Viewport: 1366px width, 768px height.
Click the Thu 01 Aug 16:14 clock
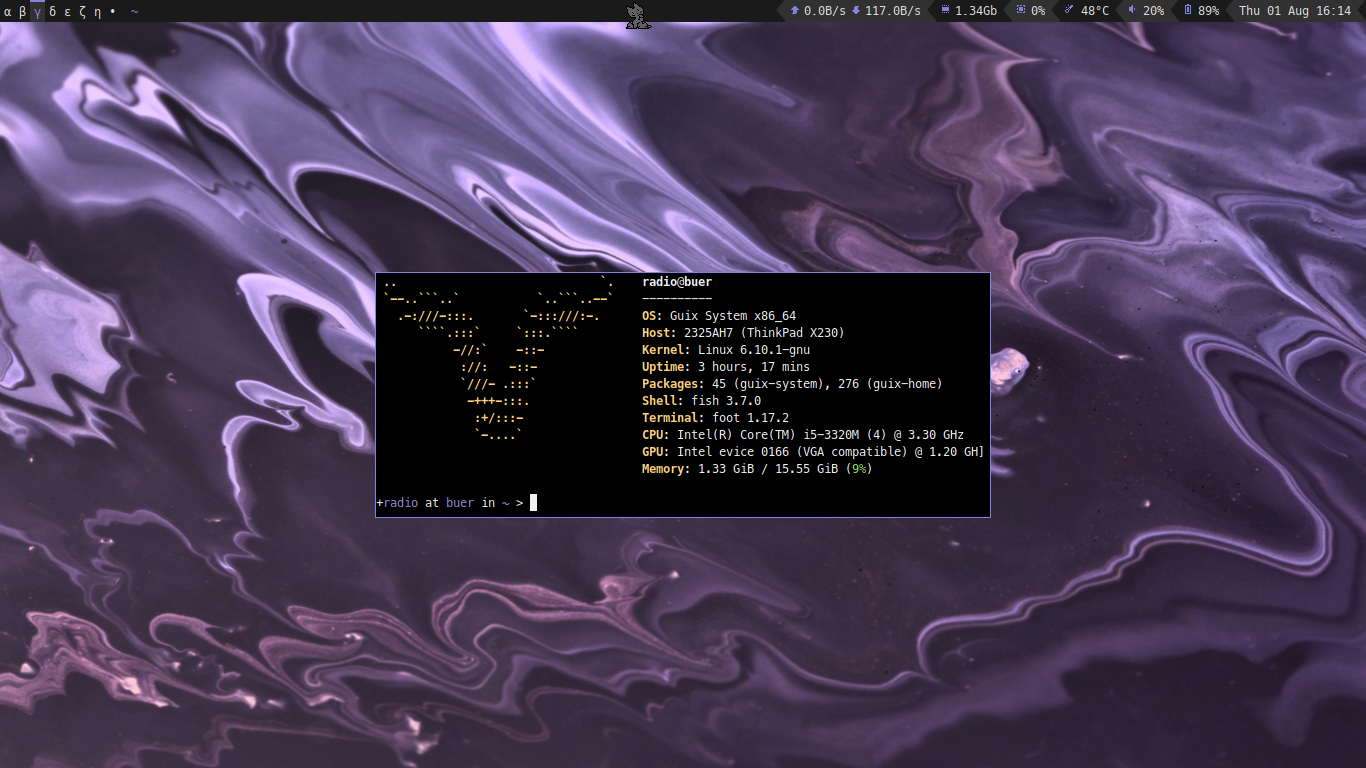point(1295,11)
